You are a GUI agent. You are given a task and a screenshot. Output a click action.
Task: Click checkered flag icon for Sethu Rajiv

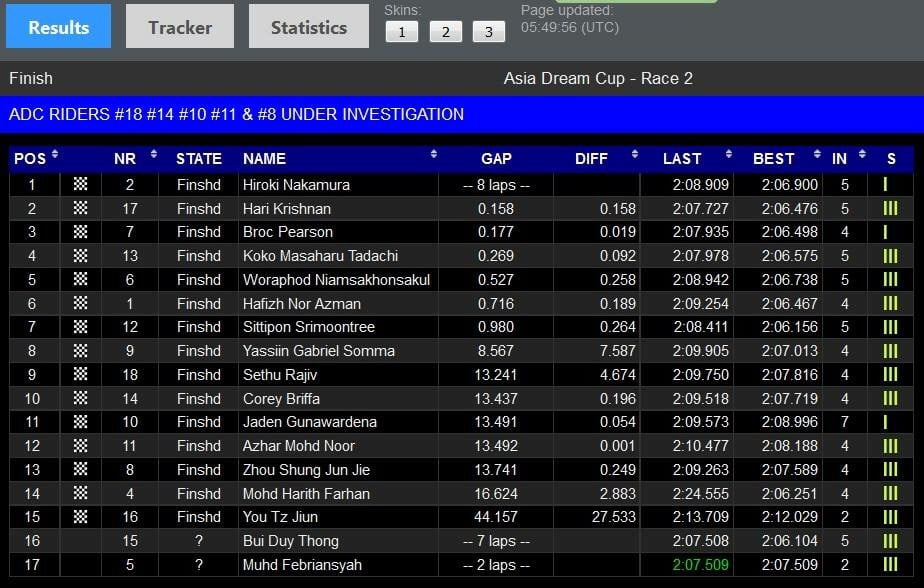(x=81, y=374)
